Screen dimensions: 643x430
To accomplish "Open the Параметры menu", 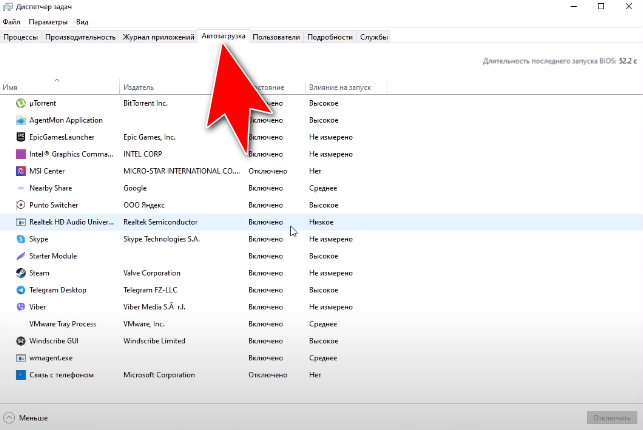I will [x=48, y=22].
